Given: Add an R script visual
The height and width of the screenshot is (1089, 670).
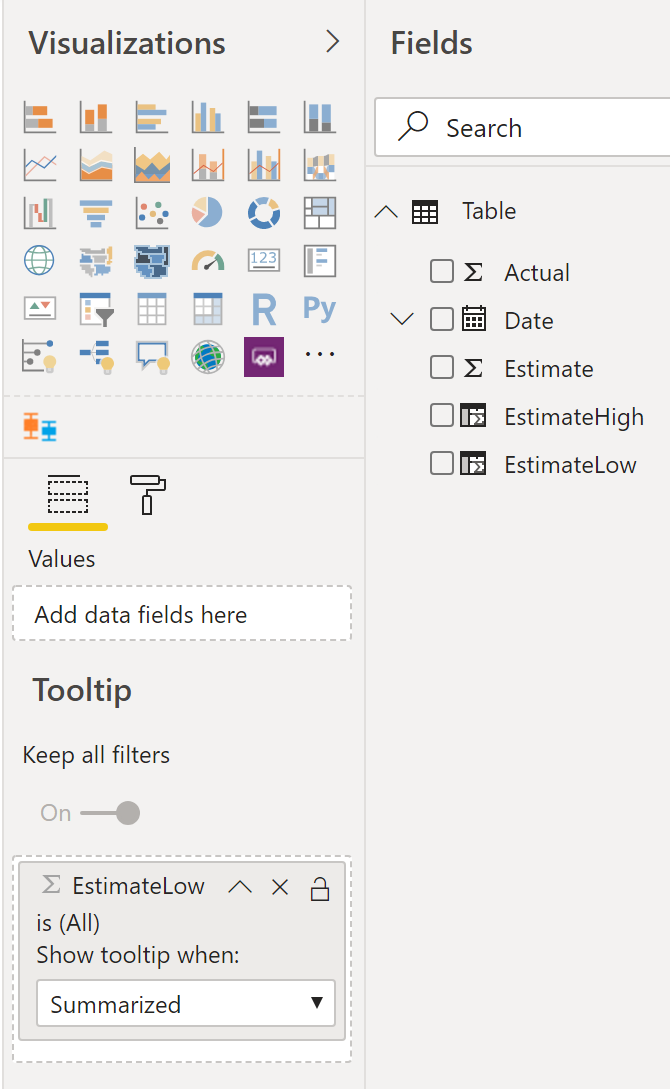Looking at the screenshot, I should [x=264, y=308].
